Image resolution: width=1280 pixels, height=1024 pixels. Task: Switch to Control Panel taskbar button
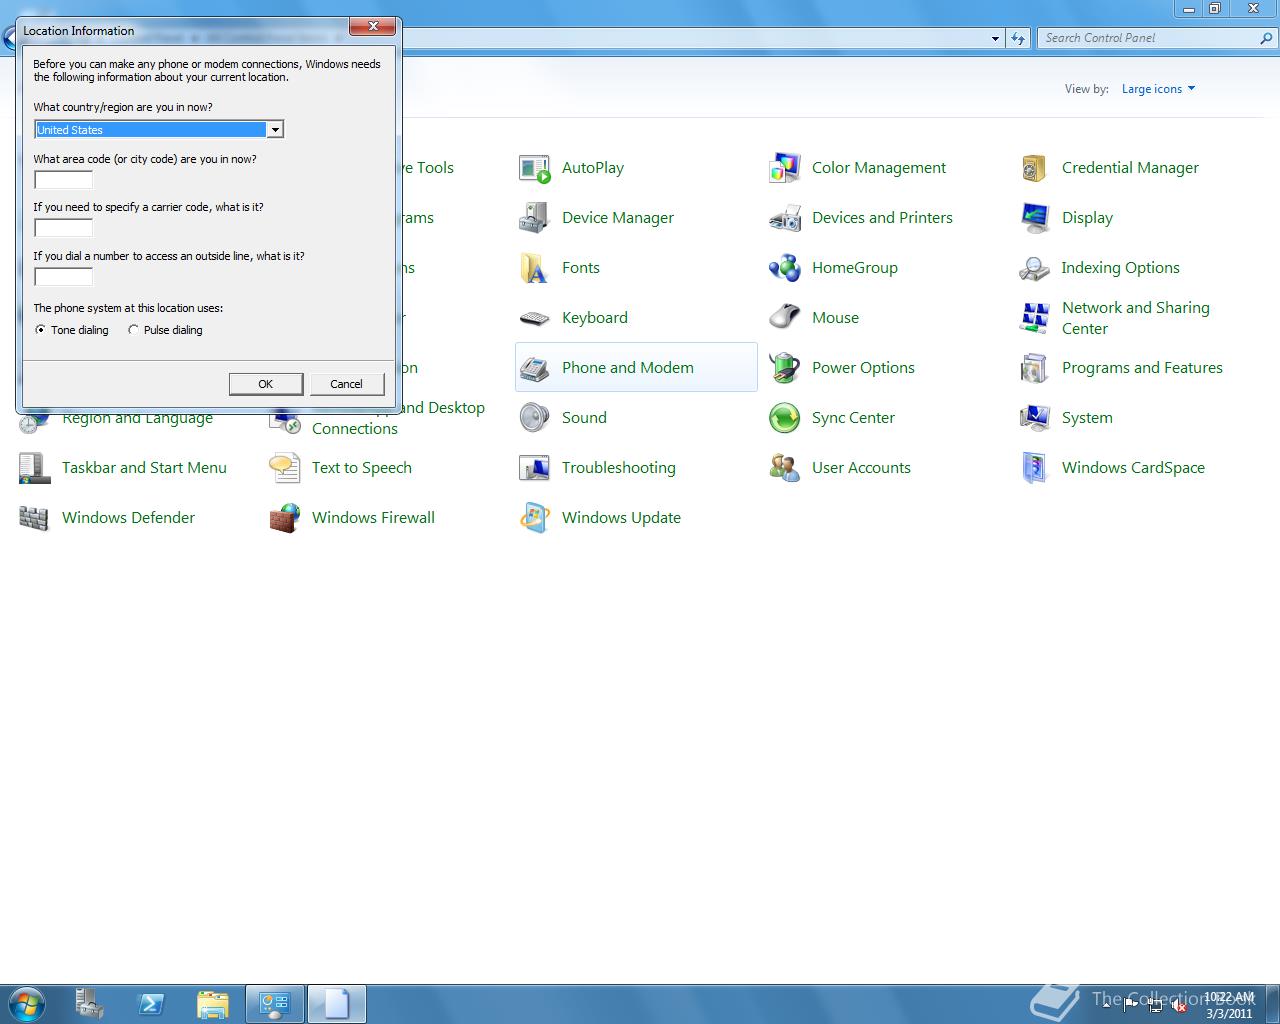[275, 1004]
